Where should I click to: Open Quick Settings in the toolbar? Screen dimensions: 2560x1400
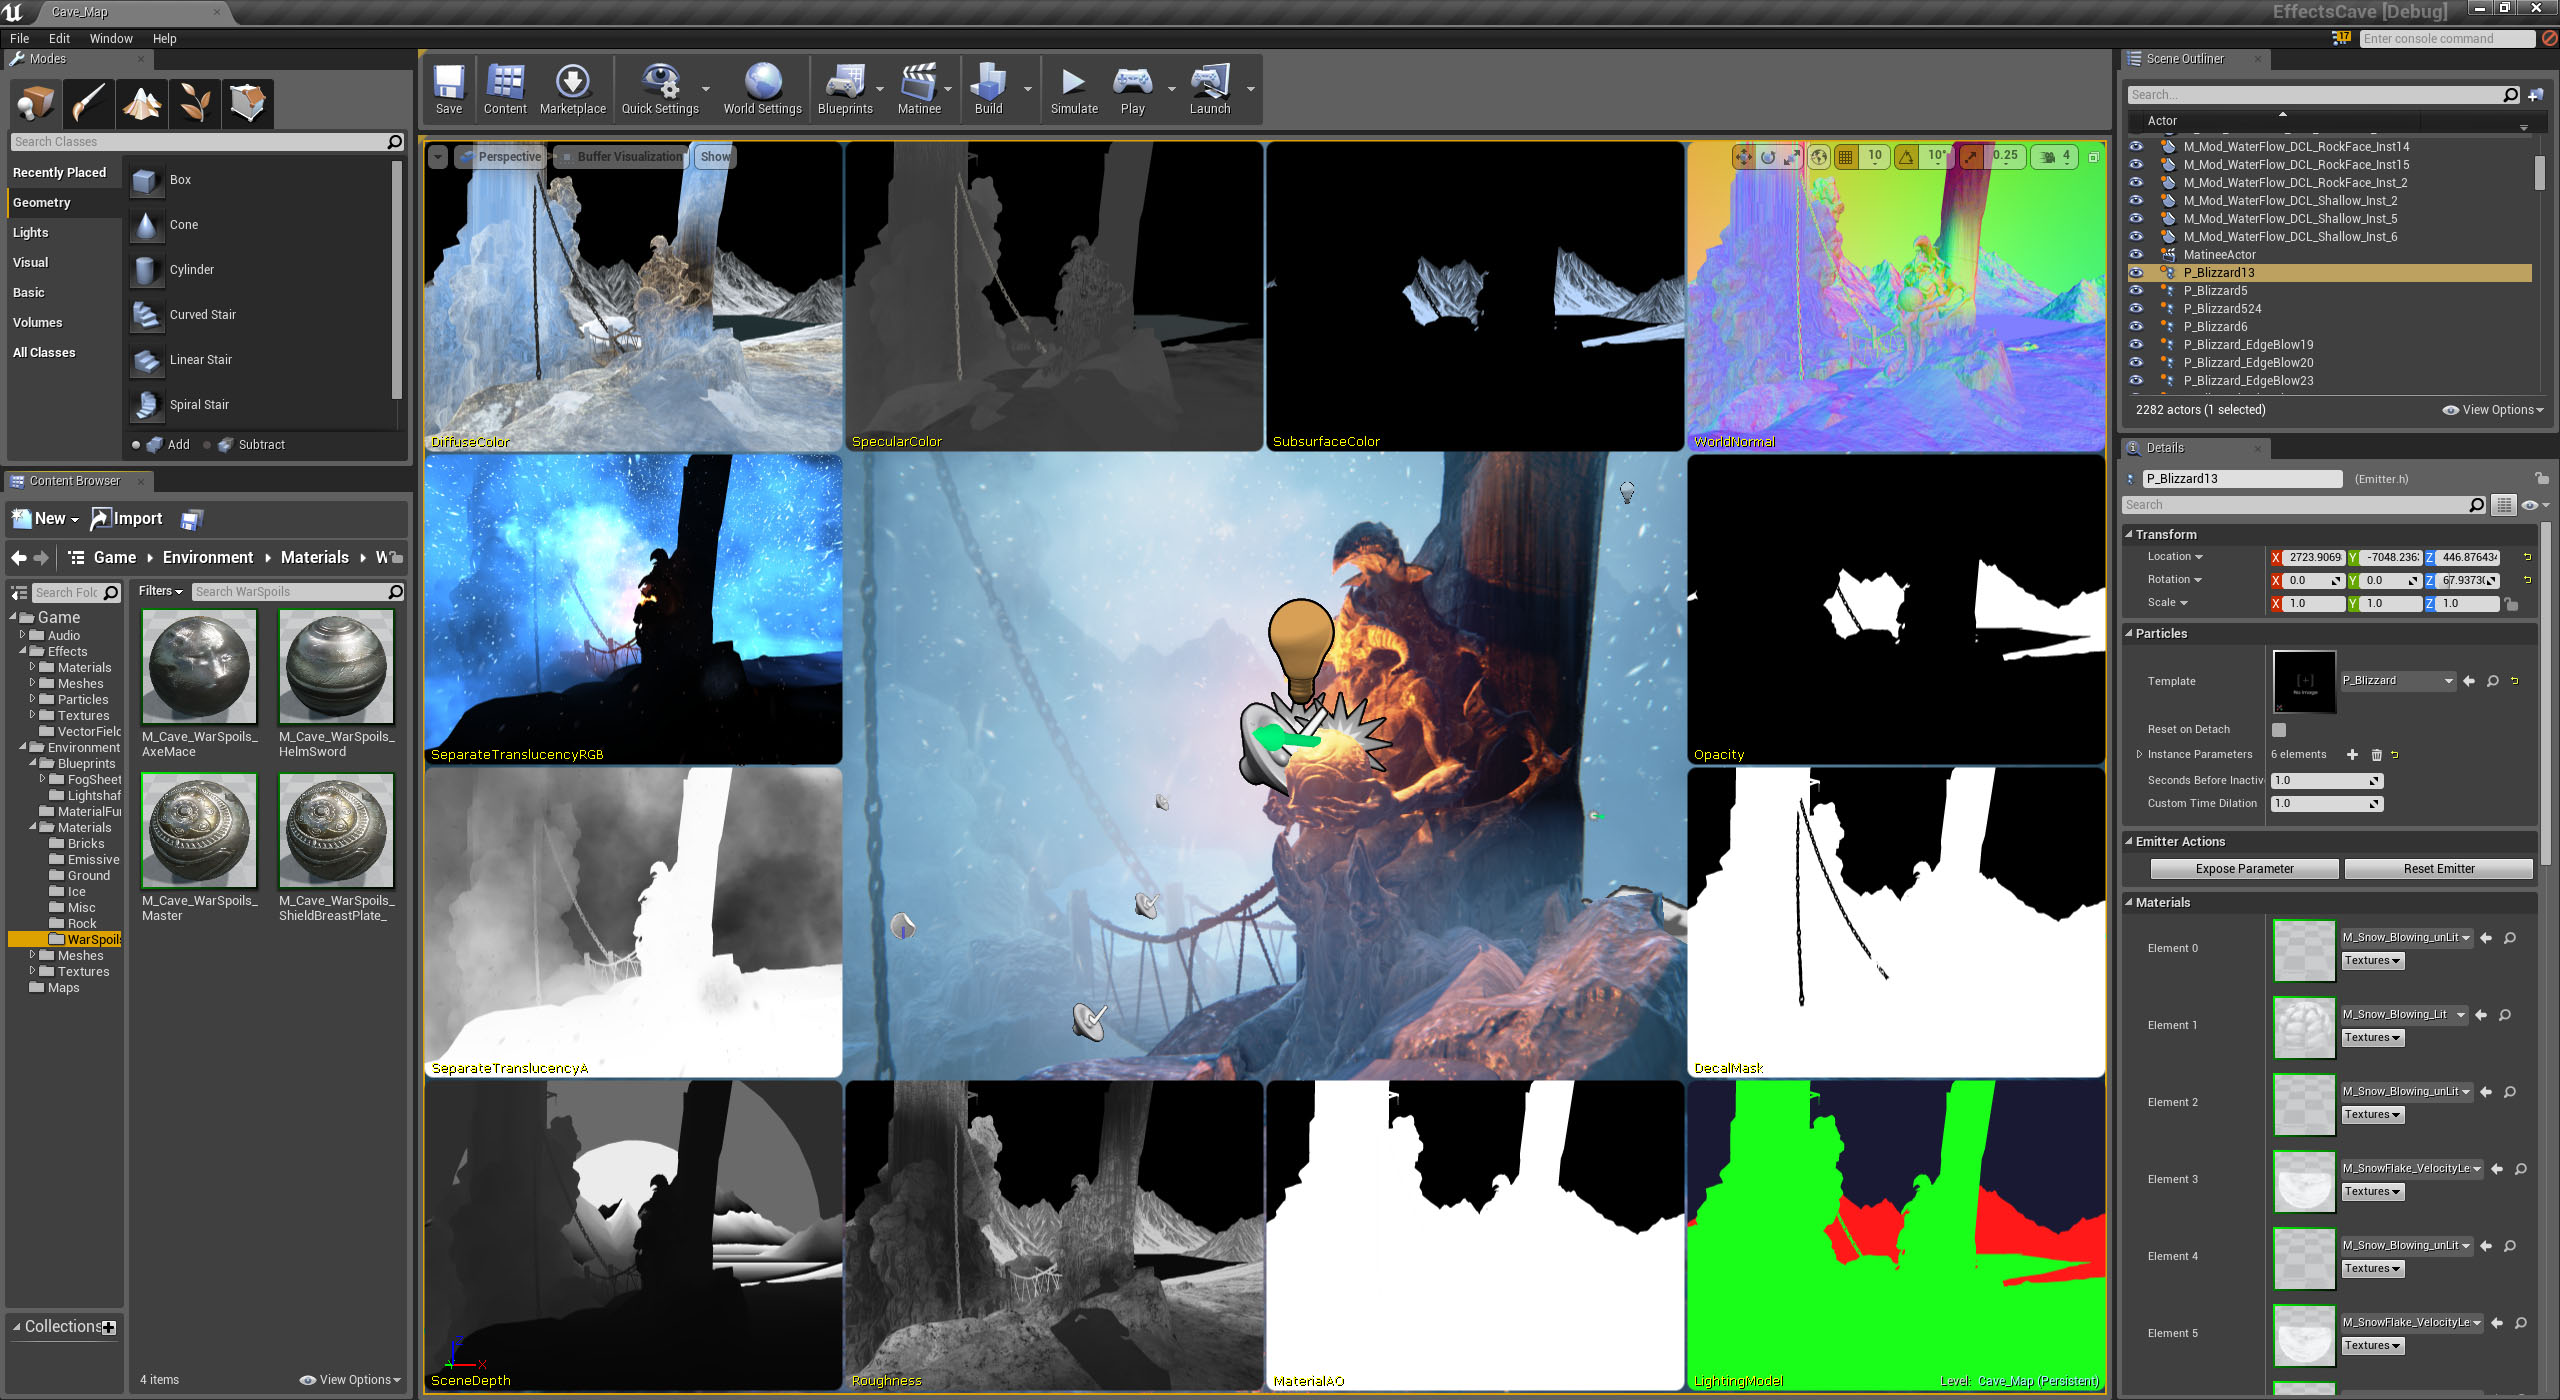[660, 89]
